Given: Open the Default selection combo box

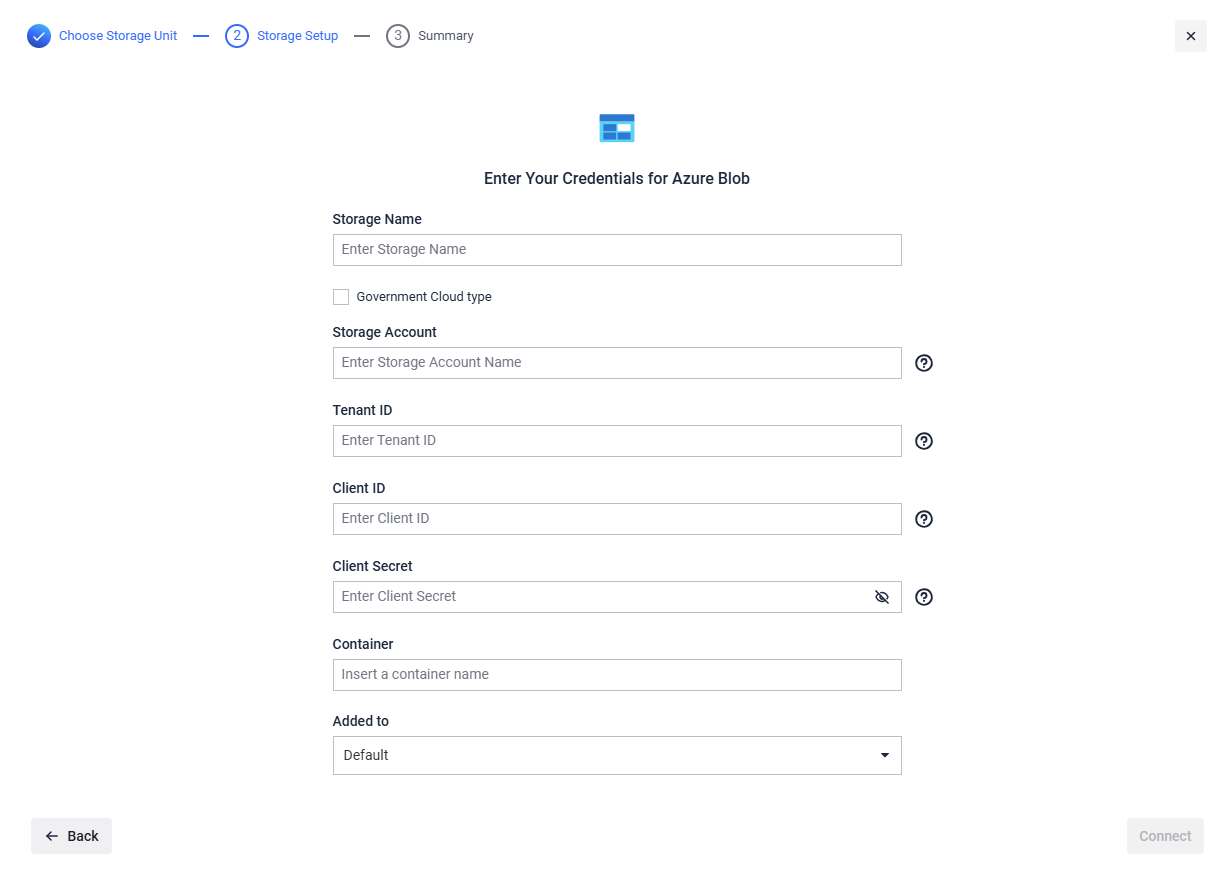Looking at the screenshot, I should [x=617, y=755].
